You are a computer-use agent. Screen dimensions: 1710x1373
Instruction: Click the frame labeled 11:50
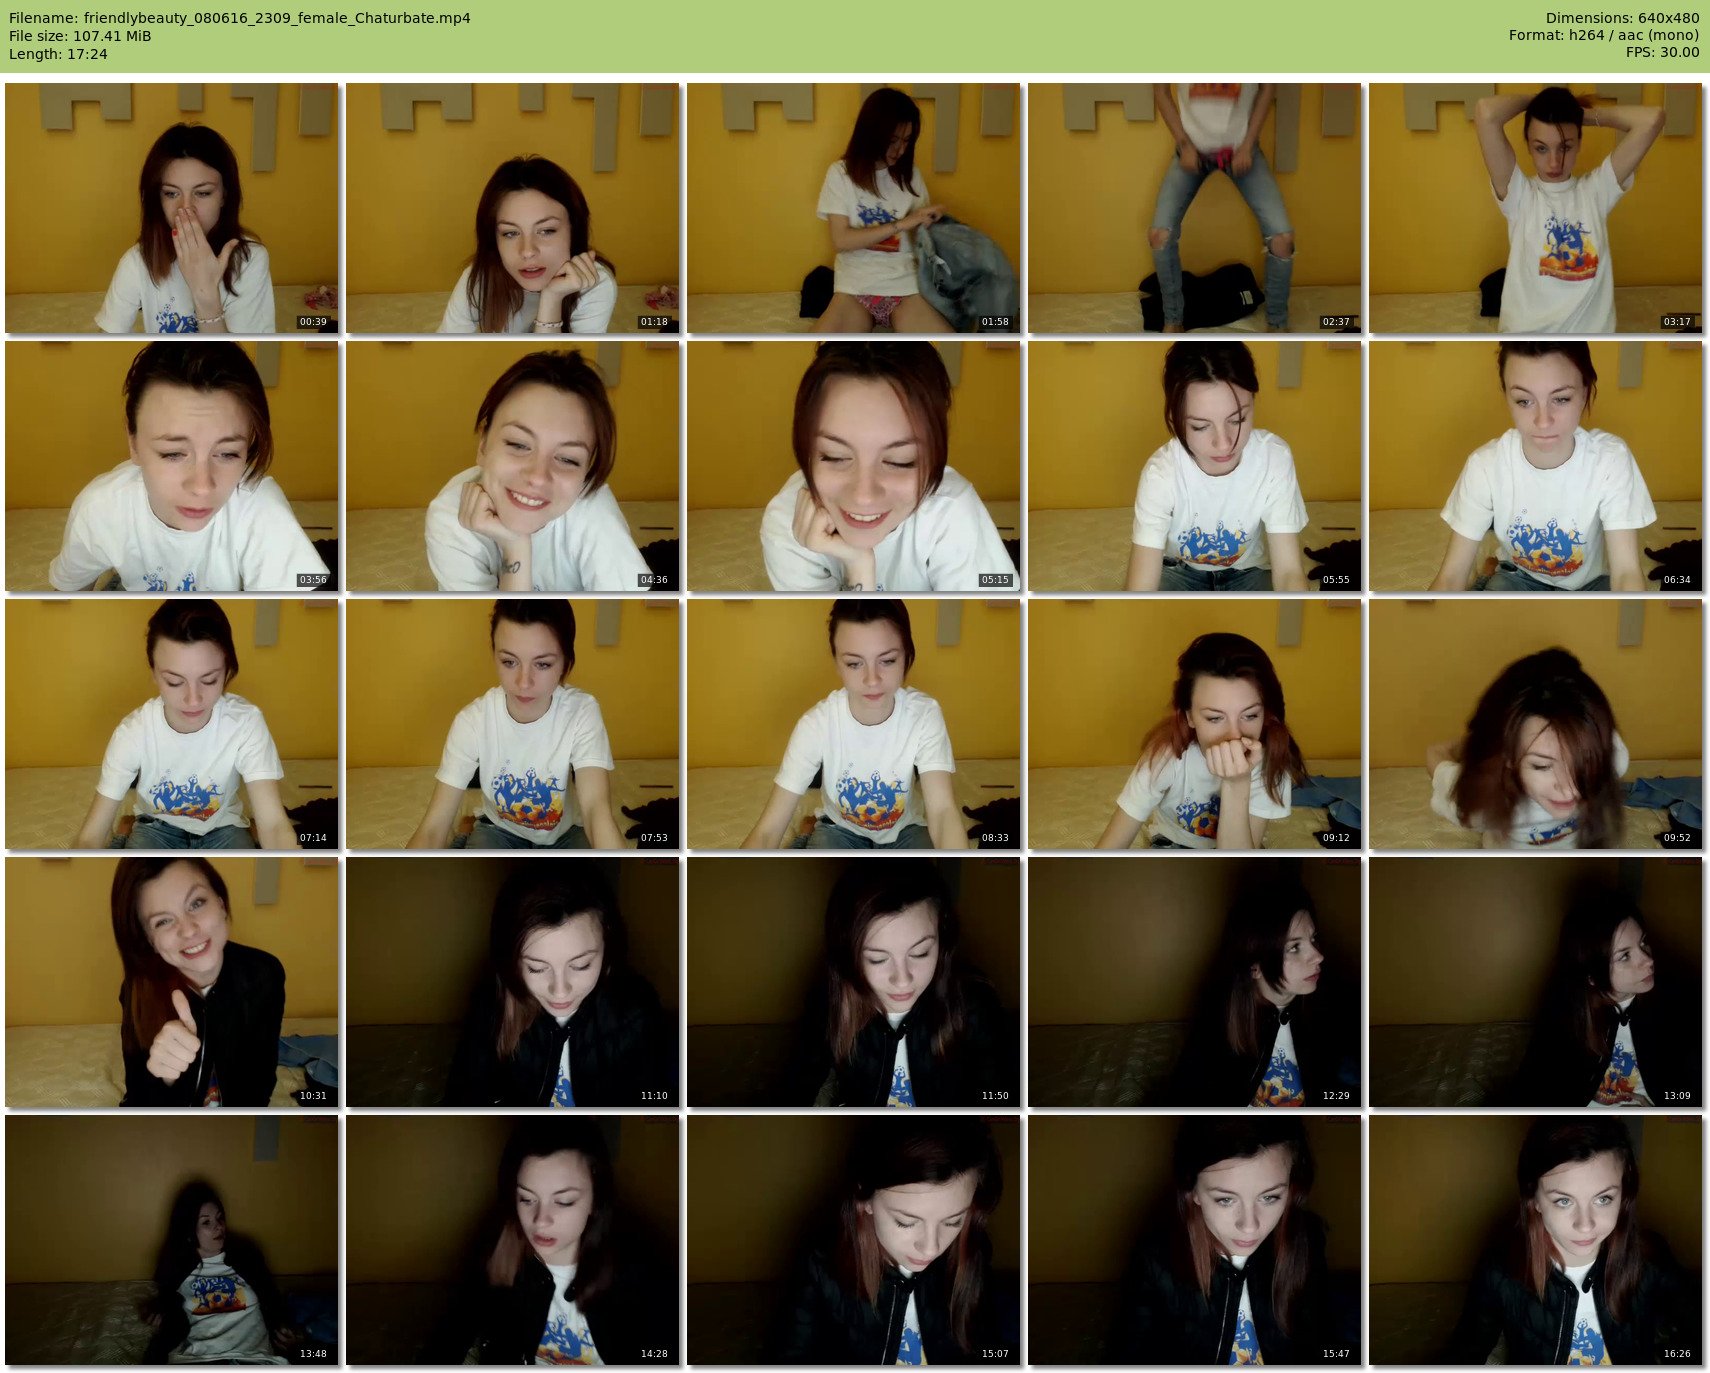[854, 982]
